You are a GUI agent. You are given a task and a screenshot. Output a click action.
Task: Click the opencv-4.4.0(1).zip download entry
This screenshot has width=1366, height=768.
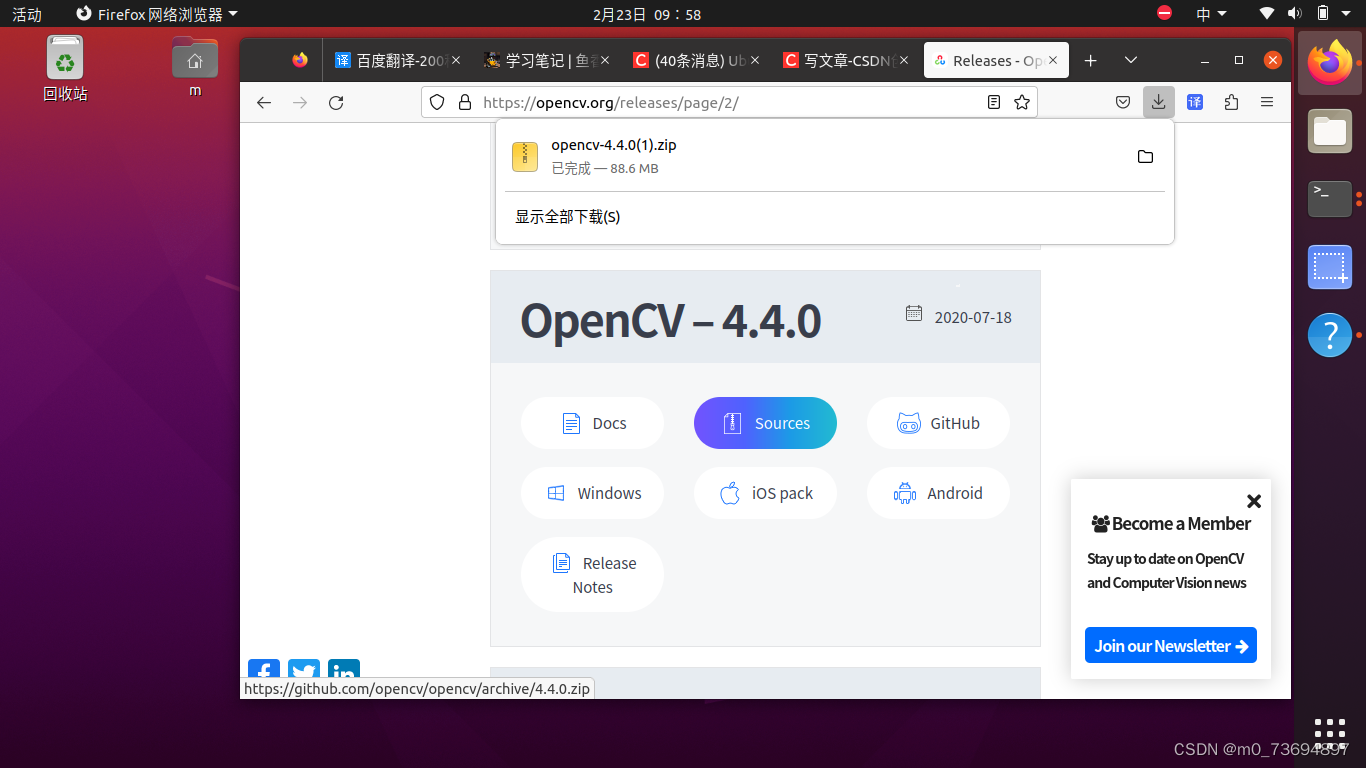click(x=834, y=156)
